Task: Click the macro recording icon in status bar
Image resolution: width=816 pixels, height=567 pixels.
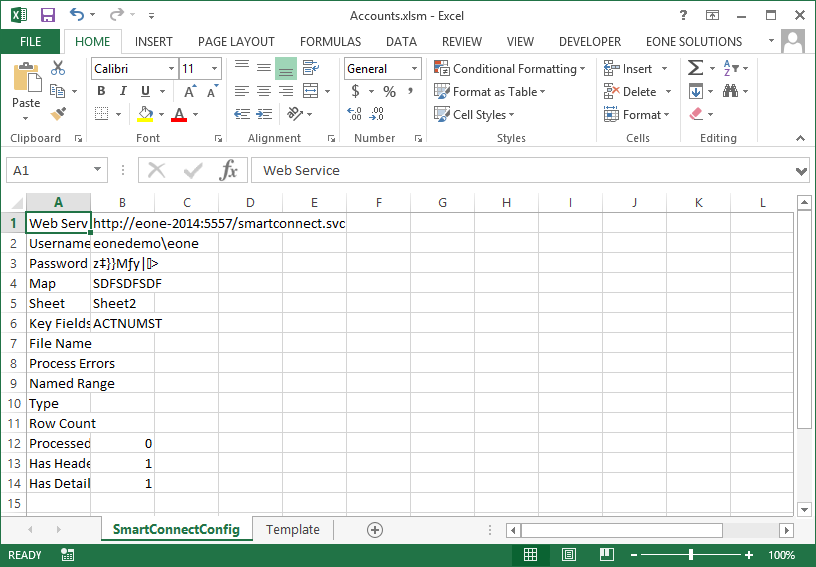Action: (67, 555)
